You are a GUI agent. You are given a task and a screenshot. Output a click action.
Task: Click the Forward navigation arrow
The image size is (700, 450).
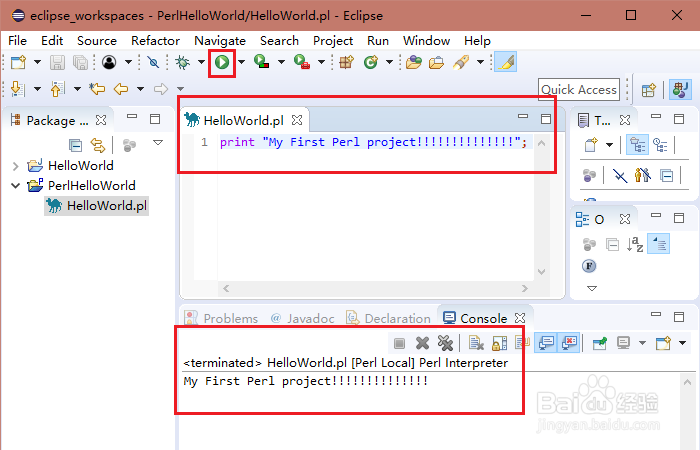pyautogui.click(x=161, y=89)
